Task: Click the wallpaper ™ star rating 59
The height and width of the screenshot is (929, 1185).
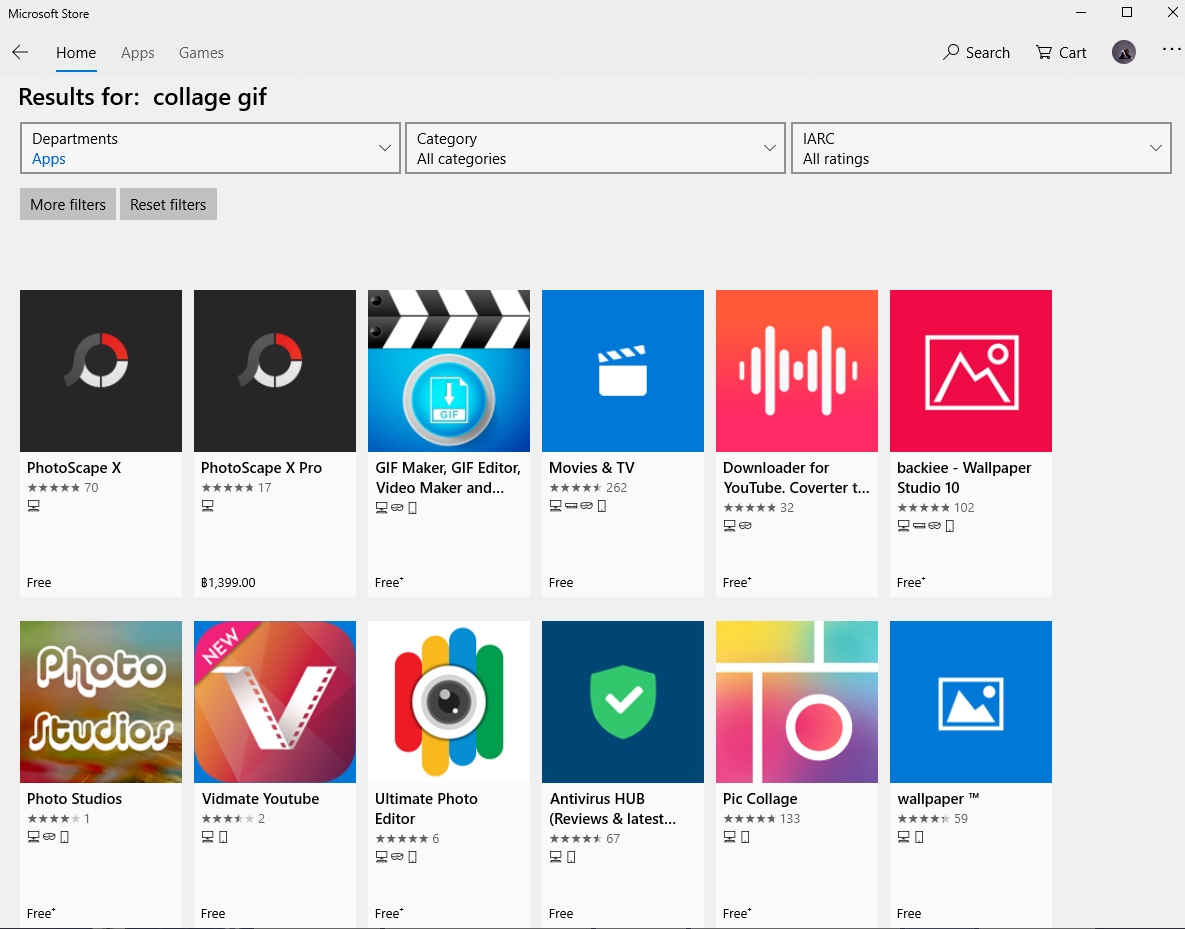Action: pos(933,819)
